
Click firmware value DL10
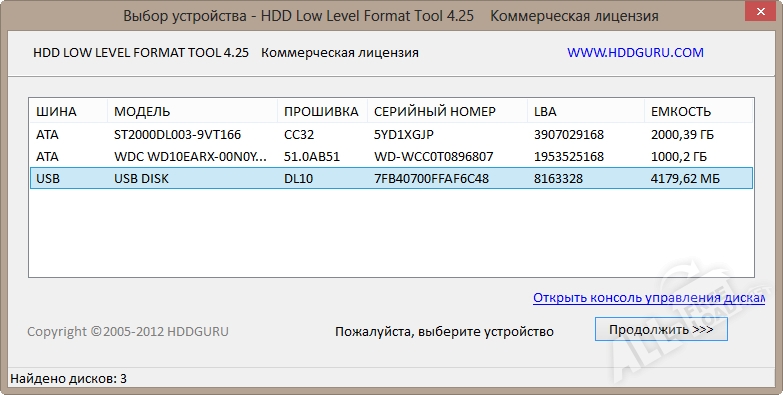tap(299, 179)
